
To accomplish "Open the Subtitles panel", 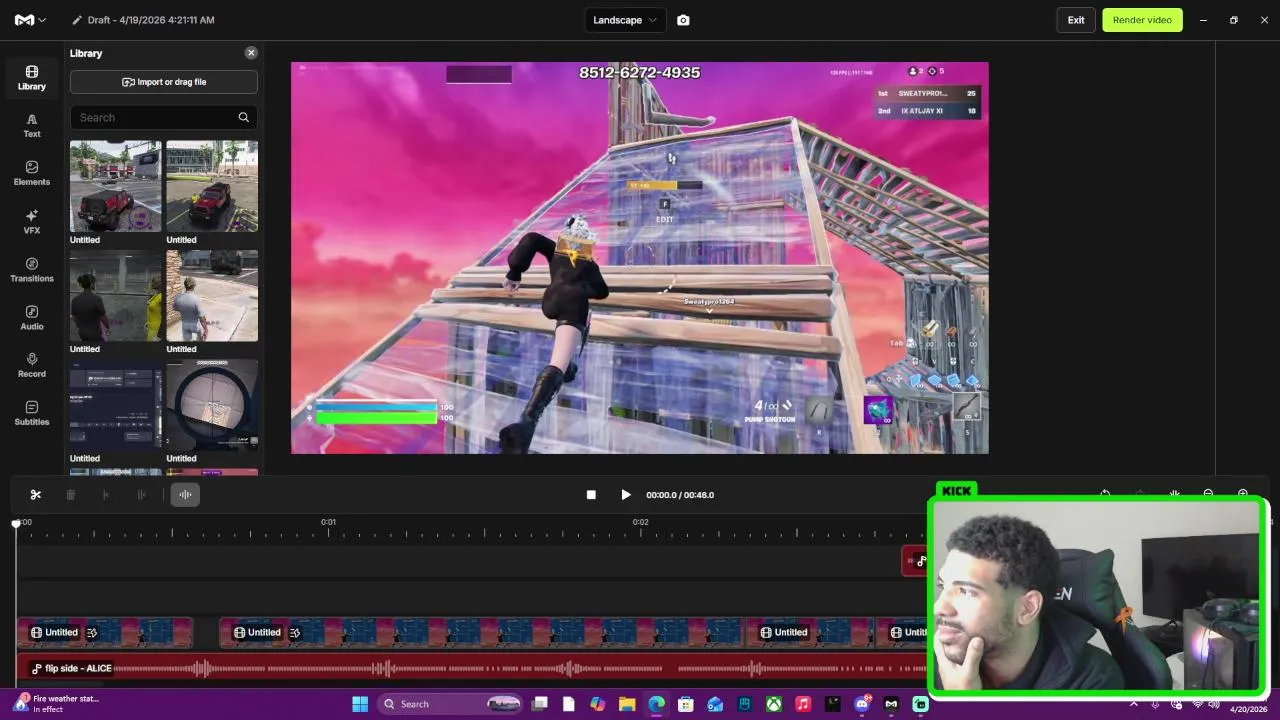I will tap(32, 414).
